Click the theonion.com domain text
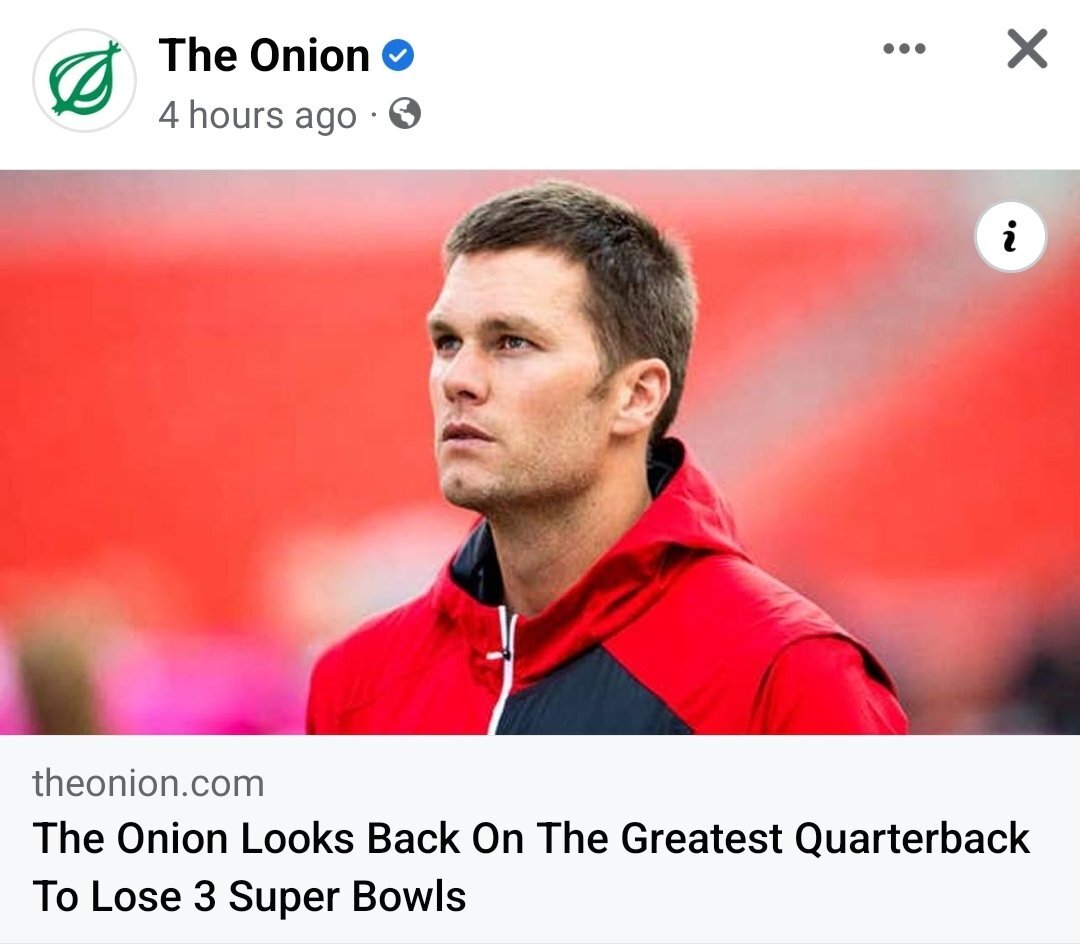This screenshot has width=1080, height=949. pos(148,783)
